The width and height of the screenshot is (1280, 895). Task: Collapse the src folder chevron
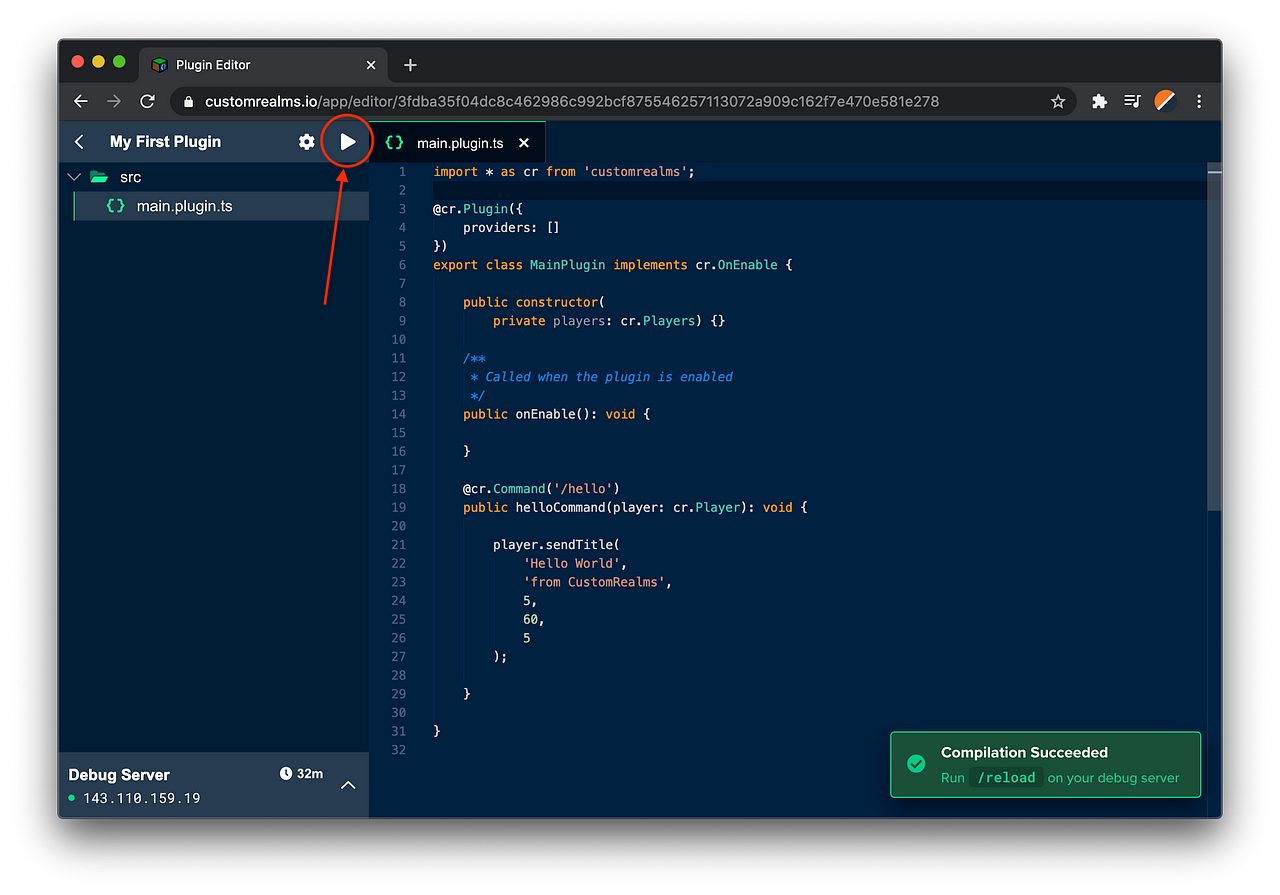click(x=73, y=177)
